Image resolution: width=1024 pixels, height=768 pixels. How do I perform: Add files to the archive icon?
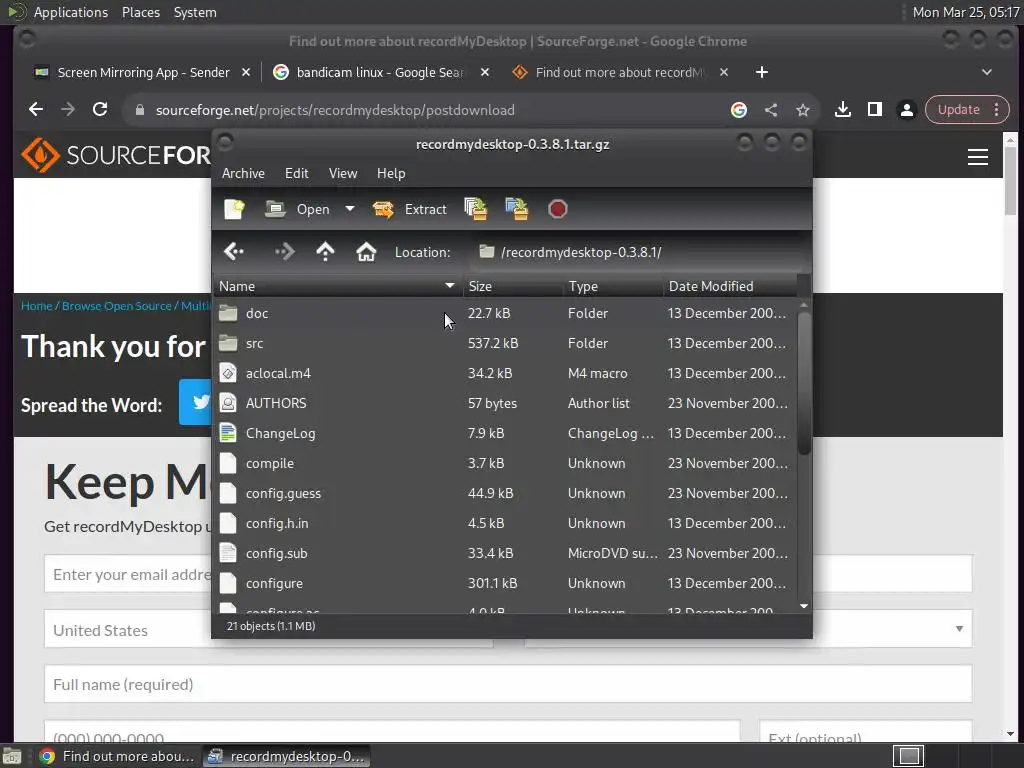tap(475, 209)
